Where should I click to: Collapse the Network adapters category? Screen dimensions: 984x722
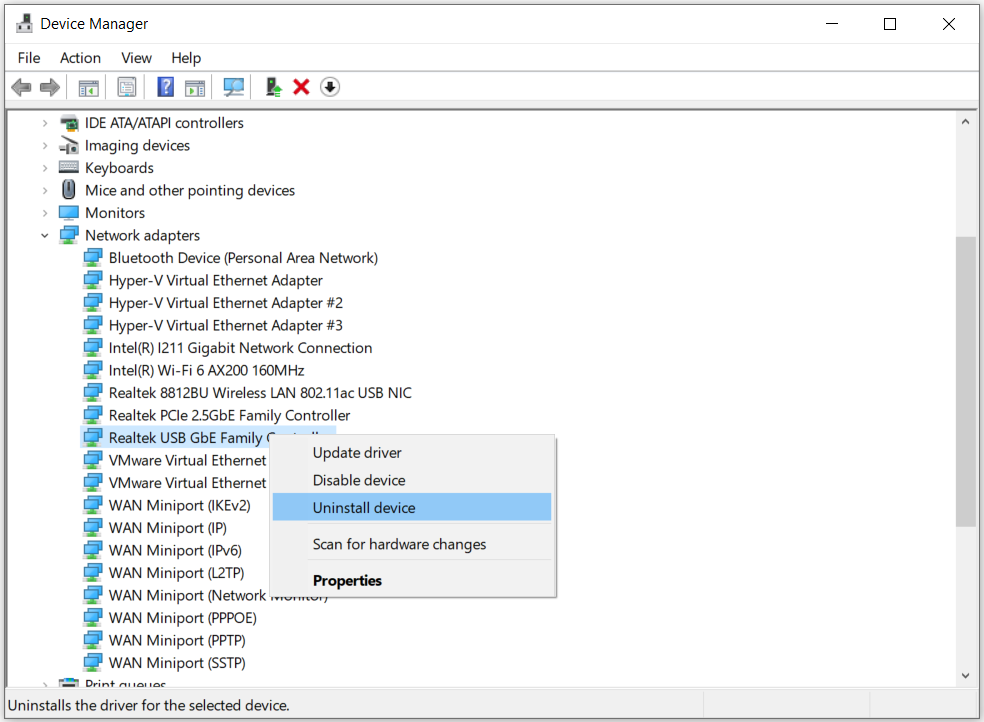(x=44, y=236)
